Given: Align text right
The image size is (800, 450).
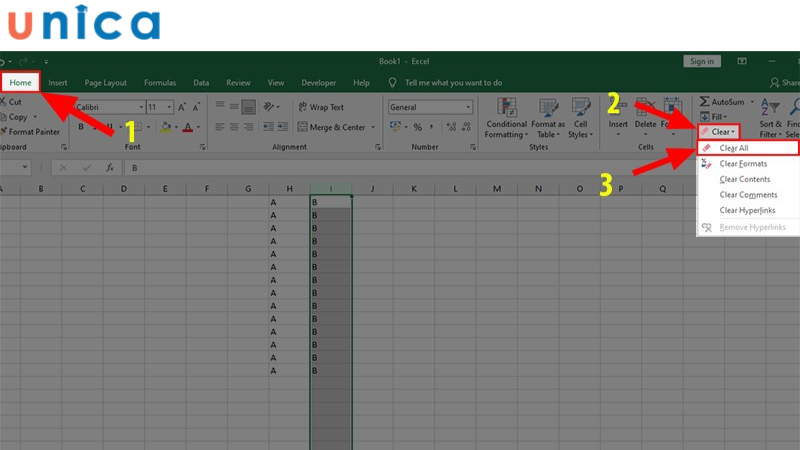Looking at the screenshot, I should coord(248,127).
